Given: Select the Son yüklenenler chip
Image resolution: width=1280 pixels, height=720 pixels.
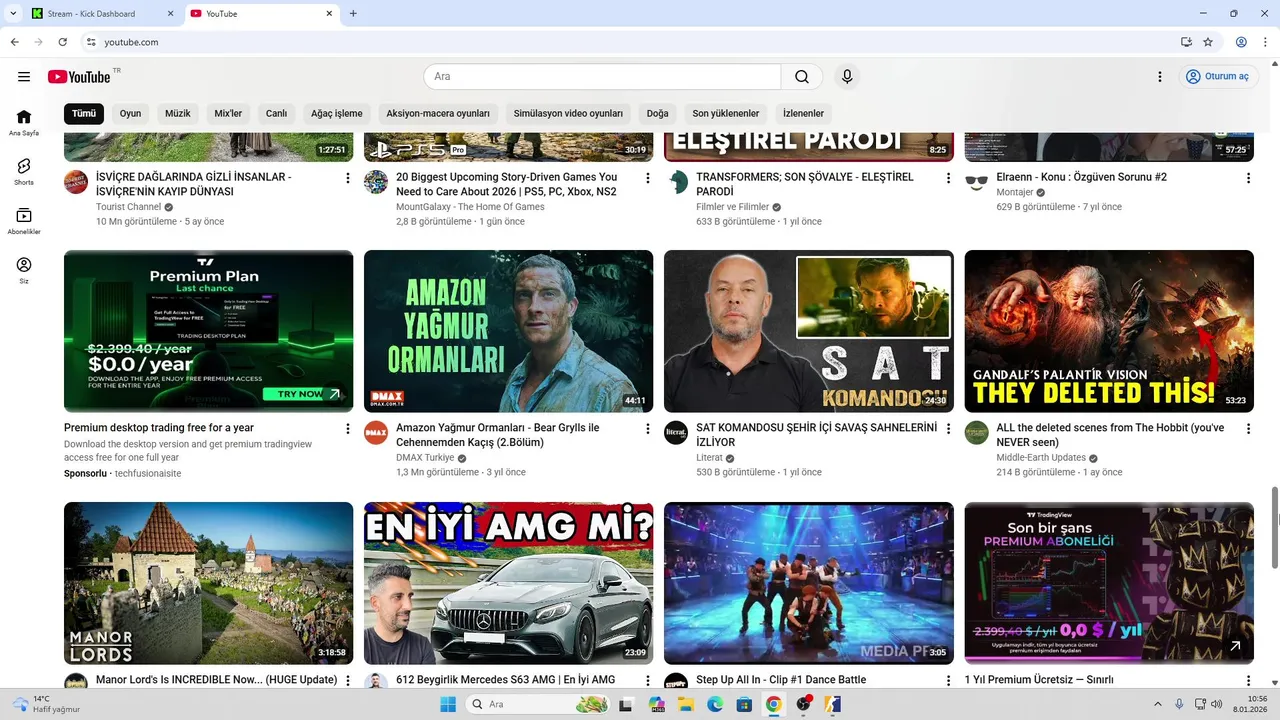Looking at the screenshot, I should click(726, 113).
